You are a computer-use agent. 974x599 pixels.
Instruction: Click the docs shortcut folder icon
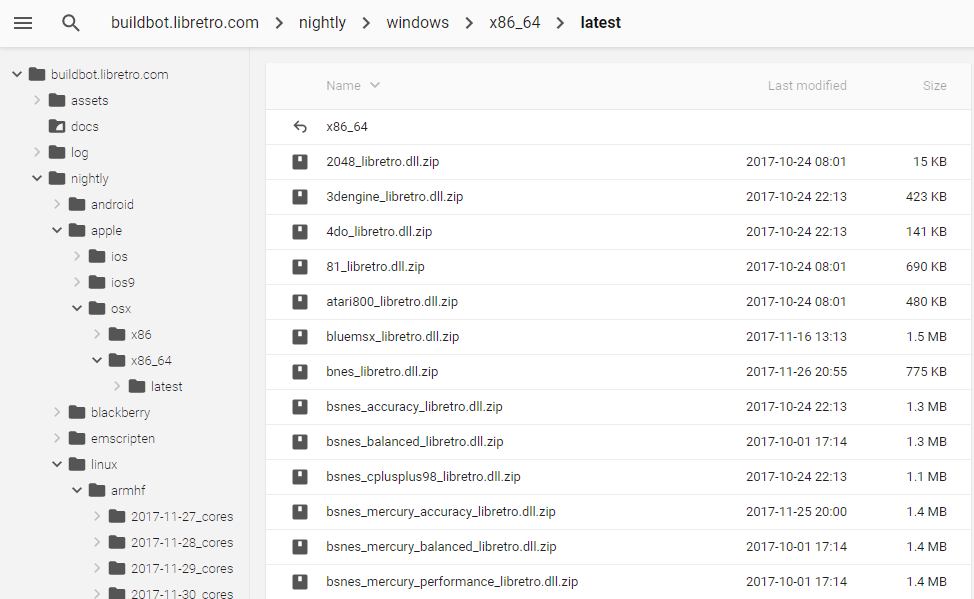57,126
